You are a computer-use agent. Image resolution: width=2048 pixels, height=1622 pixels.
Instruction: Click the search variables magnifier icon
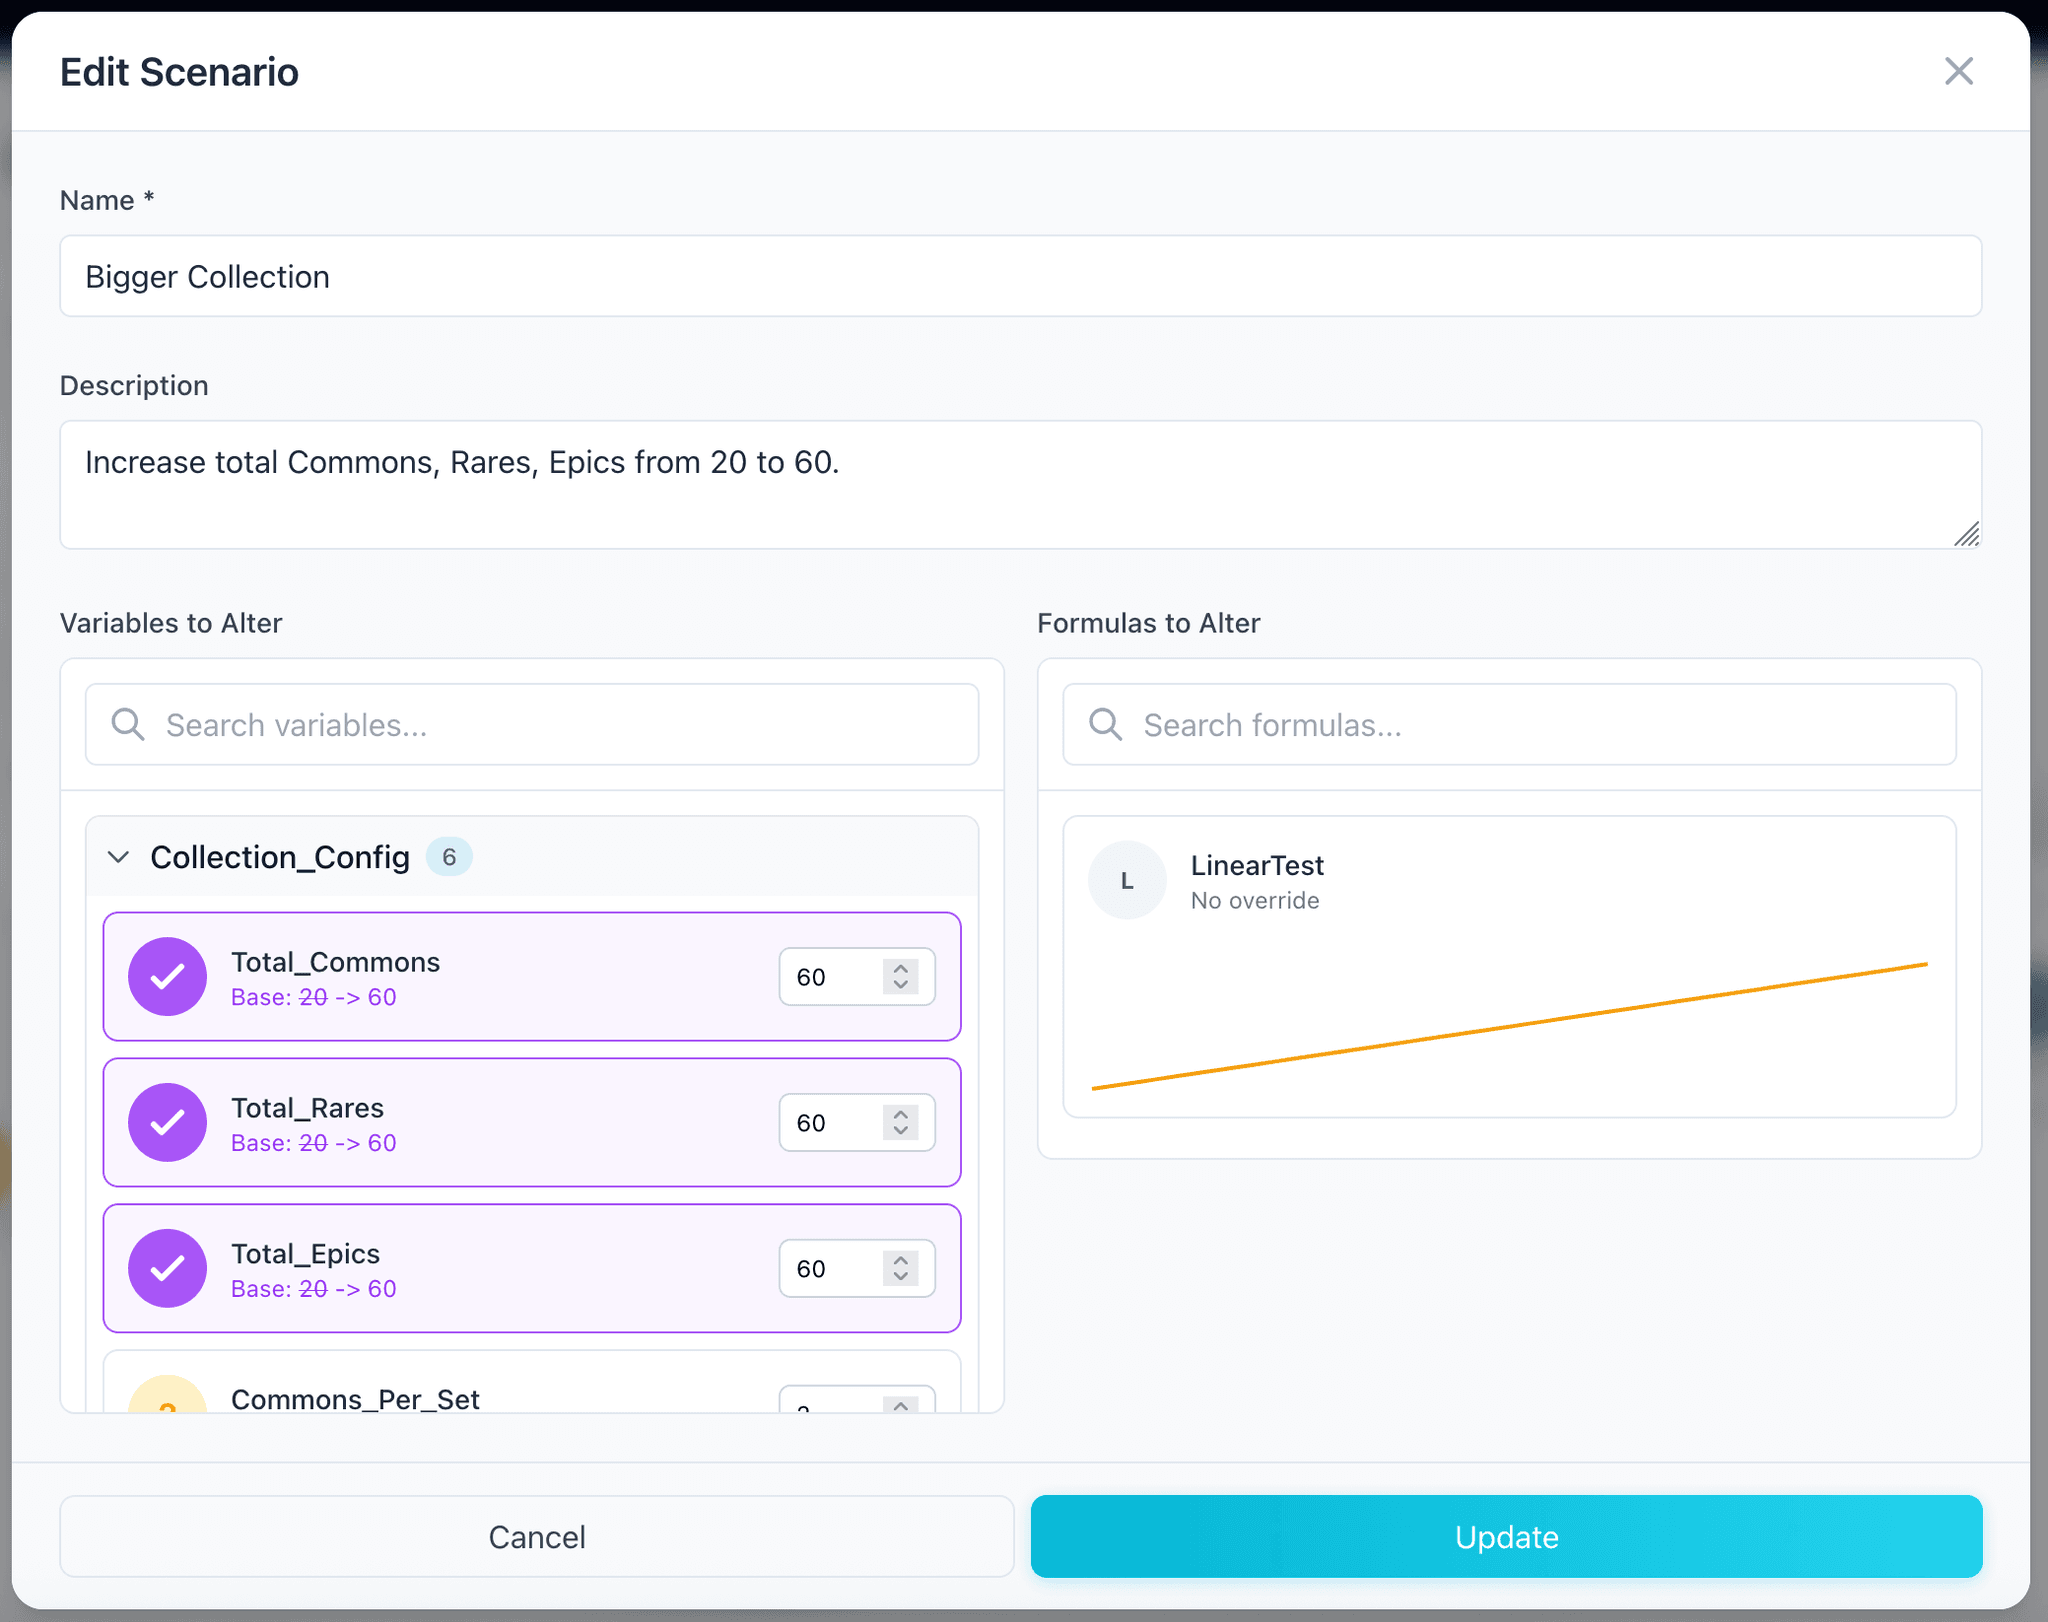click(128, 724)
